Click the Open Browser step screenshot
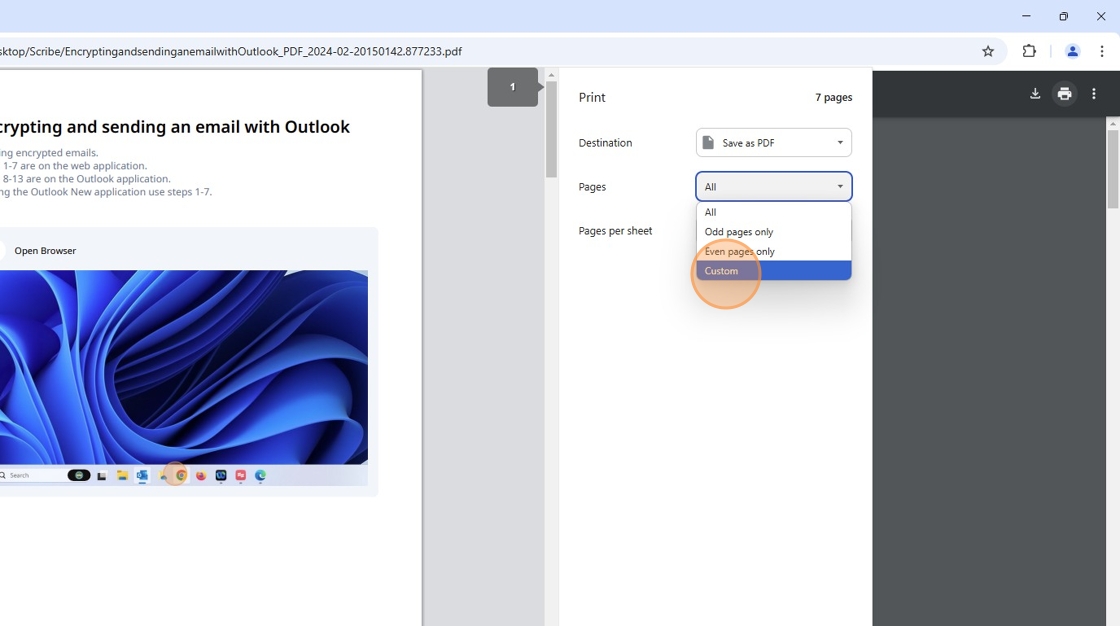 [184, 377]
